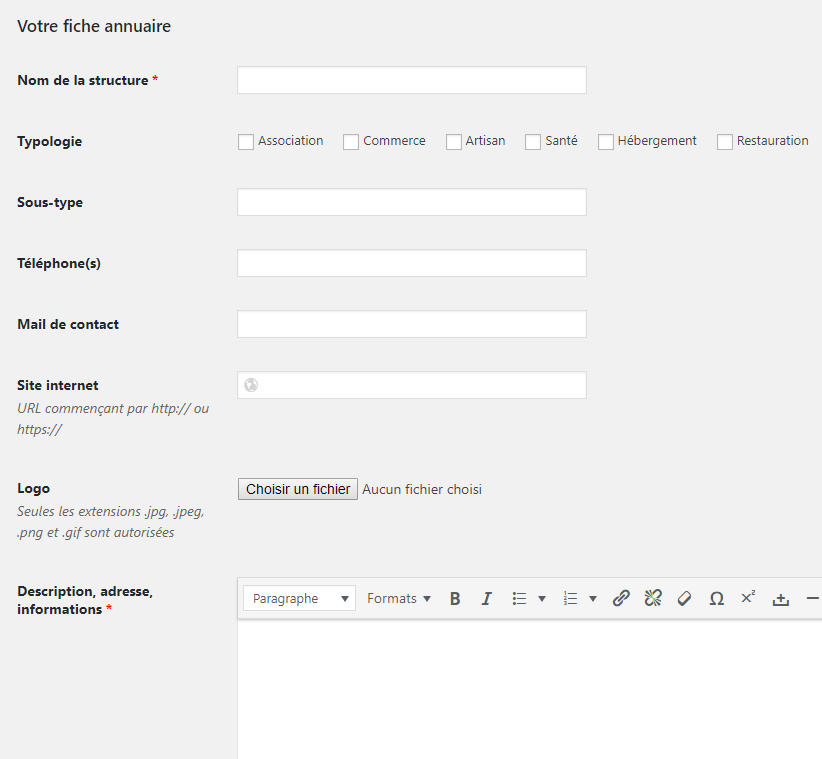The width and height of the screenshot is (822, 759).
Task: Open the Paragraphe style dropdown
Action: click(x=300, y=599)
